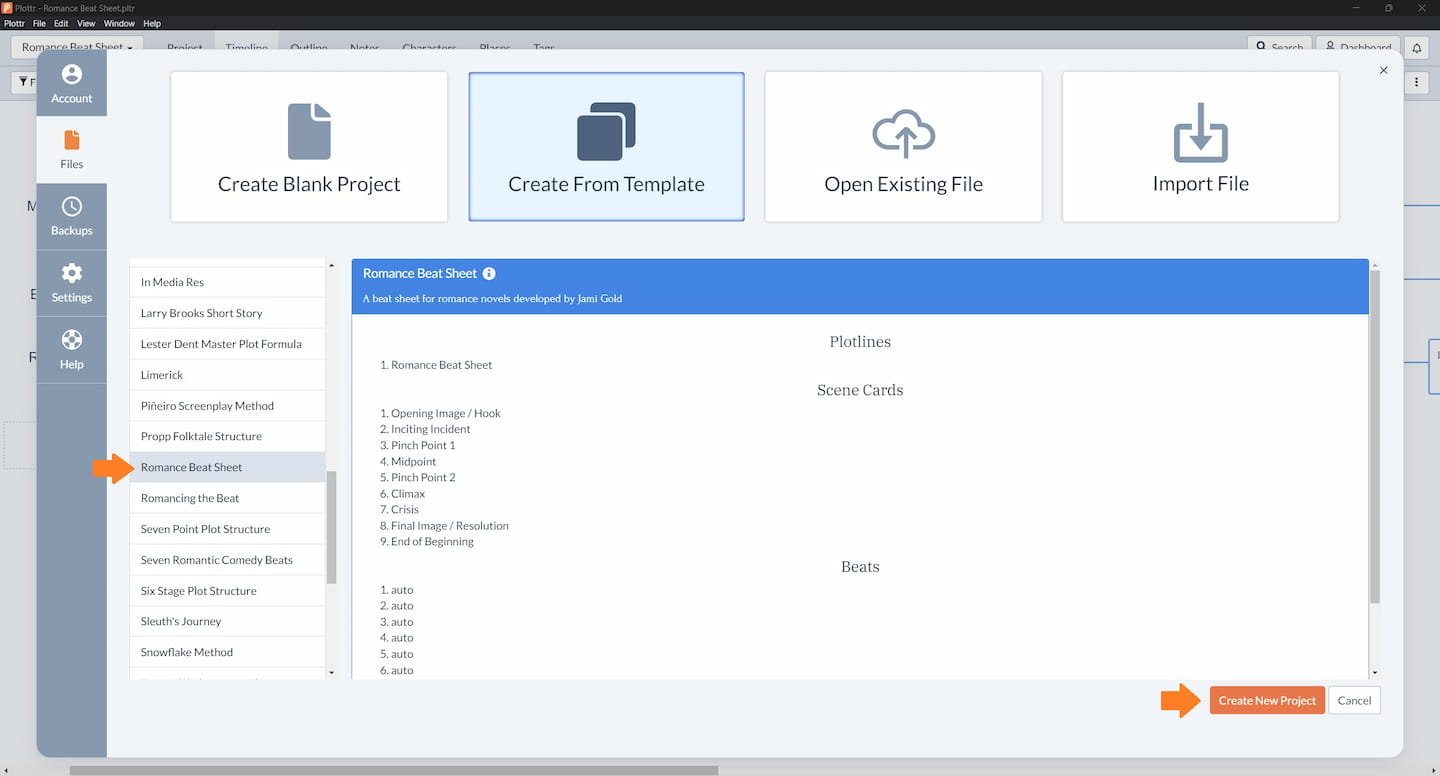Cancel the template selection
1440x776 pixels.
1354,700
